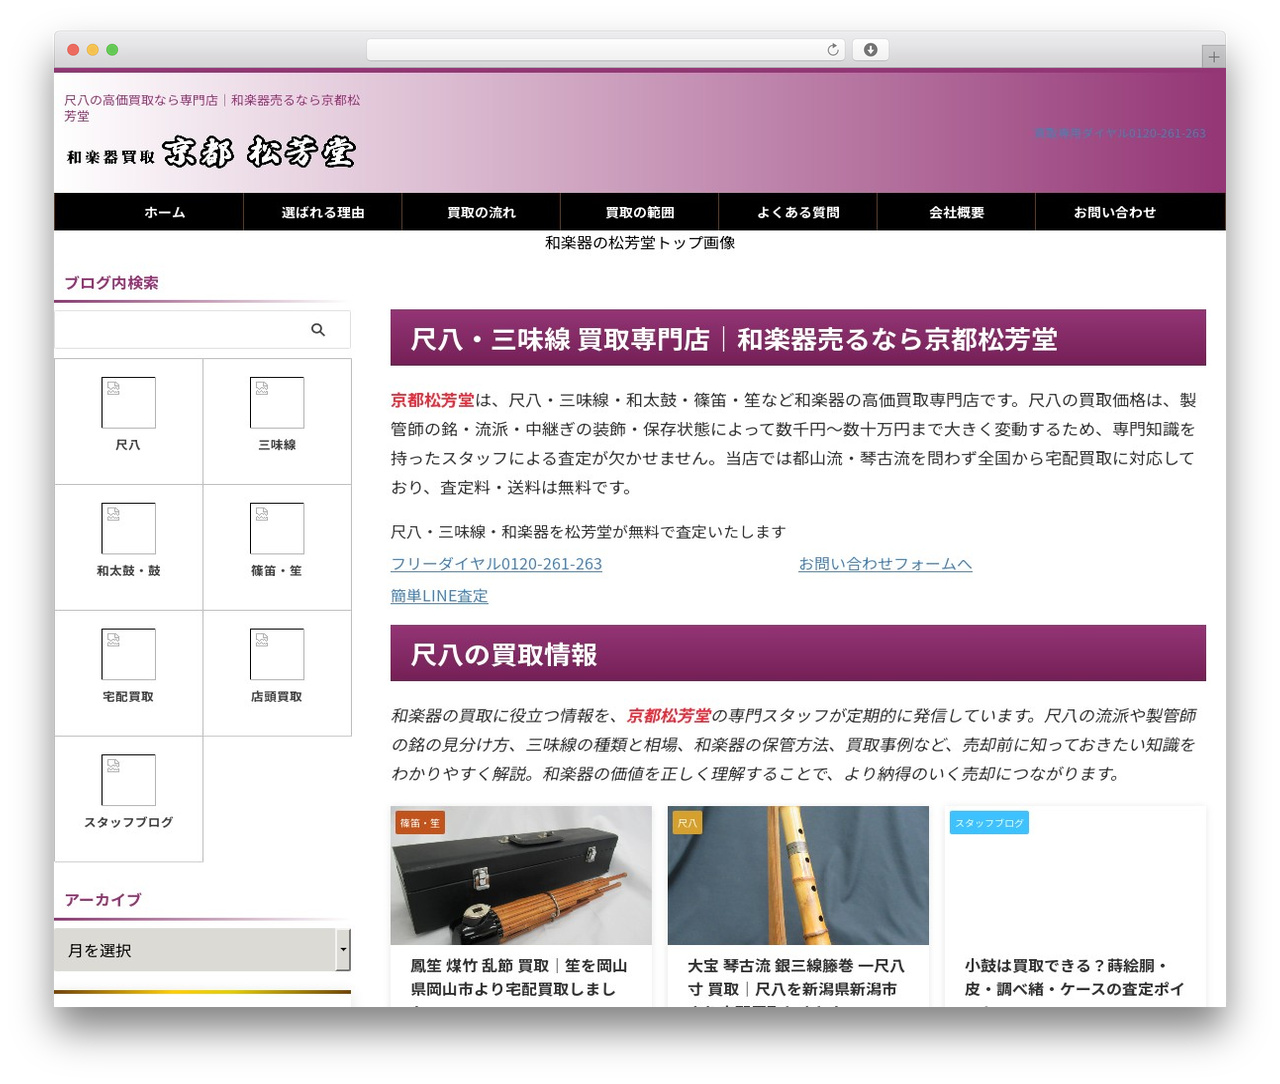
Task: Open the 三味線 category icon in sidebar
Action: click(x=277, y=403)
